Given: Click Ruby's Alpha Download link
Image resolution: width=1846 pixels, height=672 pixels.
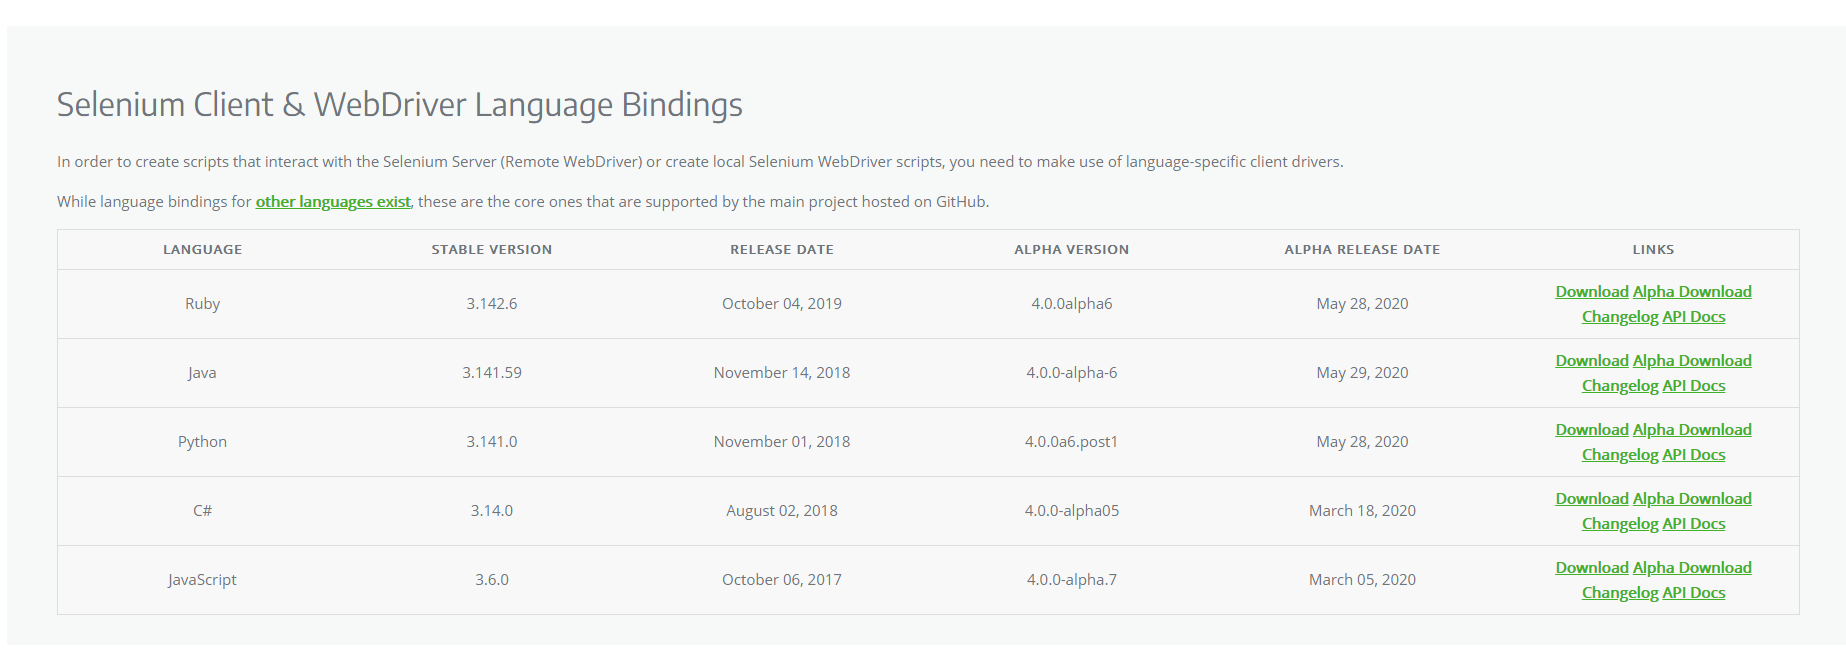Looking at the screenshot, I should pyautogui.click(x=1692, y=292).
